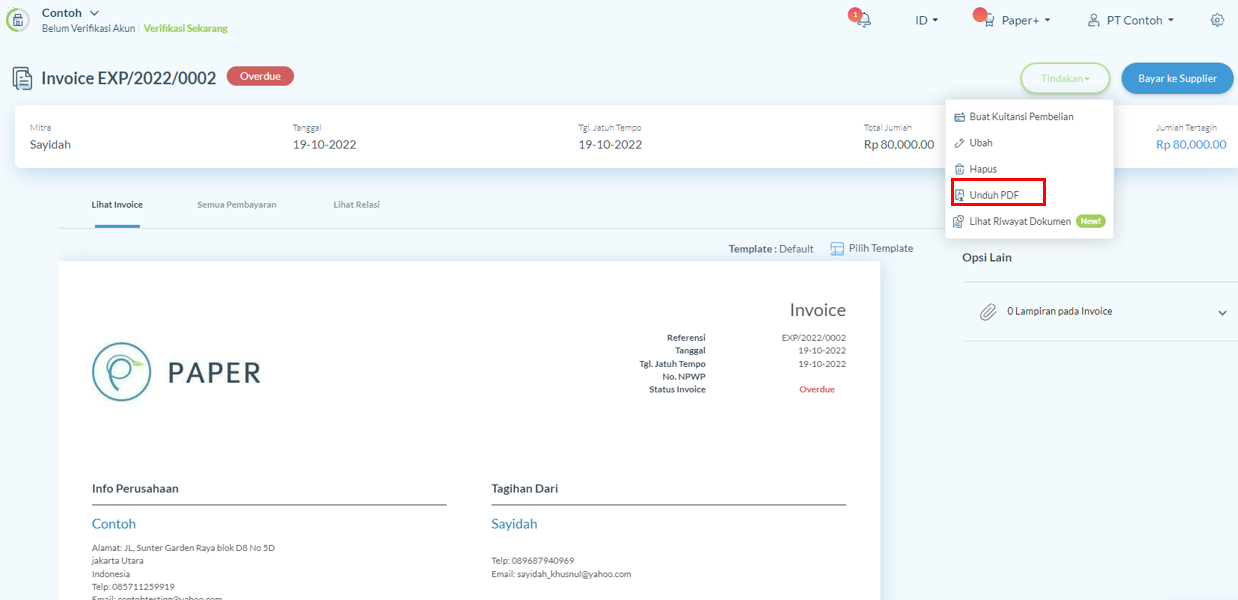Click the Template : Default label
This screenshot has width=1238, height=600.
pyautogui.click(x=771, y=249)
